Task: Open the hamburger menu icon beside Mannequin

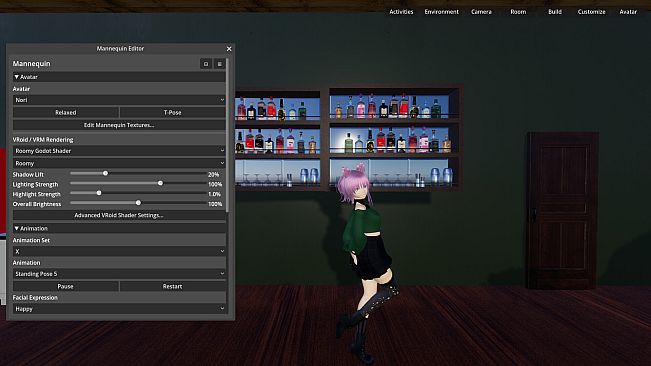Action: click(220, 64)
